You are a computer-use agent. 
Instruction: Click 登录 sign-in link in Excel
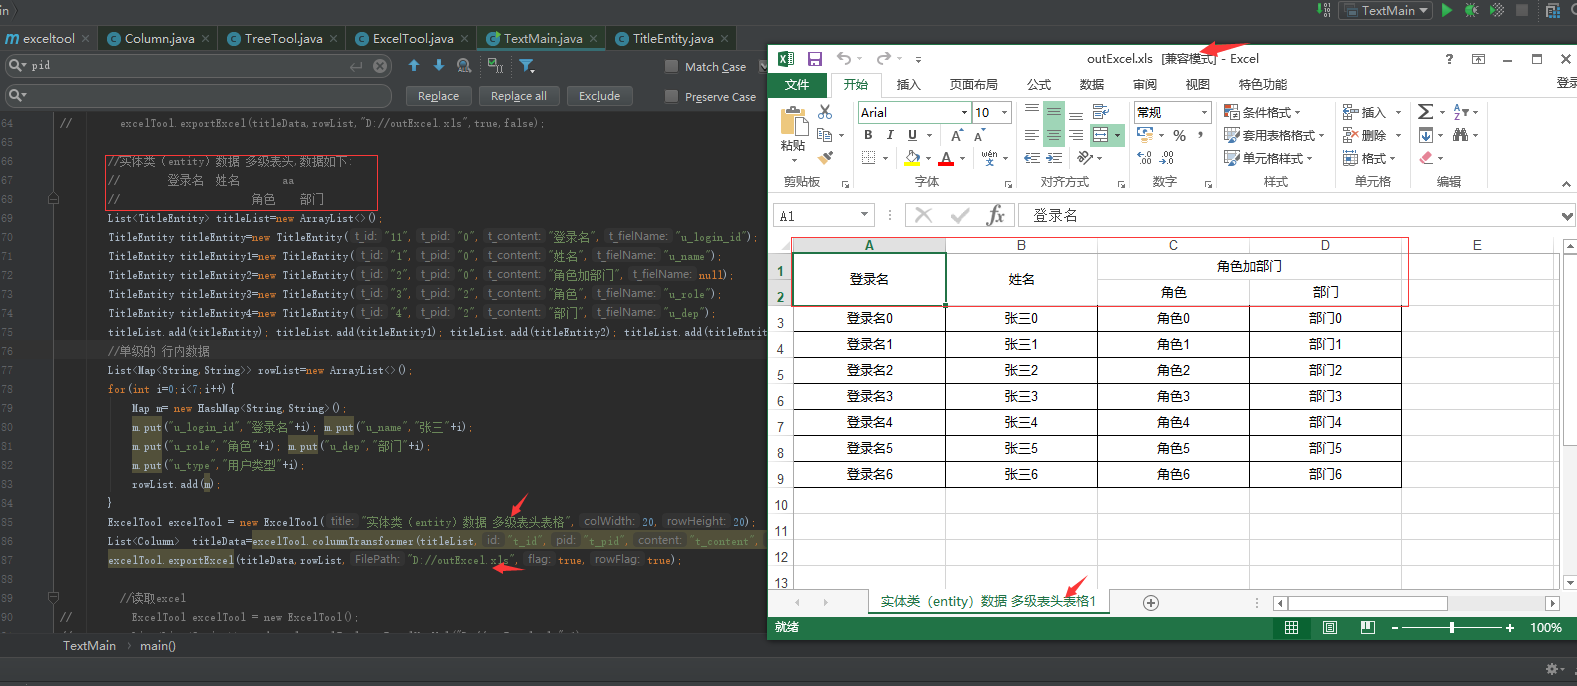(x=1566, y=83)
